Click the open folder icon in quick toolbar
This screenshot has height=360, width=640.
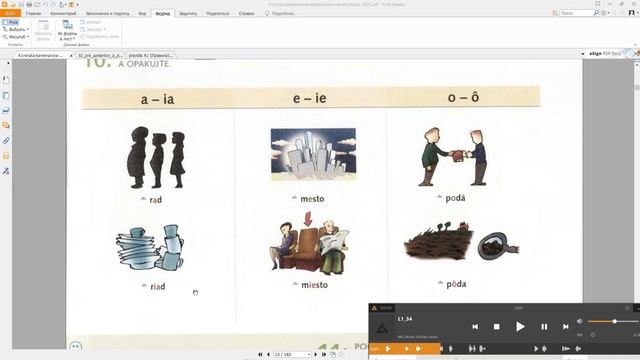pos(13,4)
